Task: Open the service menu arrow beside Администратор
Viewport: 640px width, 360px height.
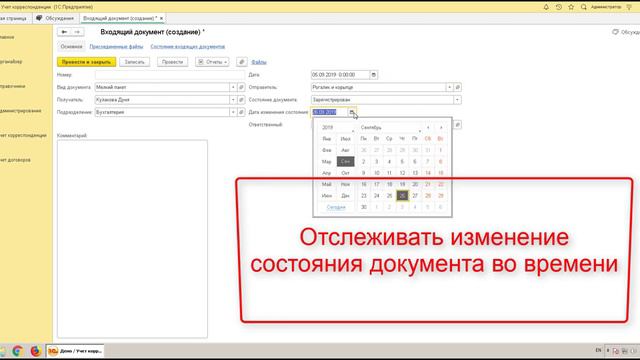Action: 629,7
